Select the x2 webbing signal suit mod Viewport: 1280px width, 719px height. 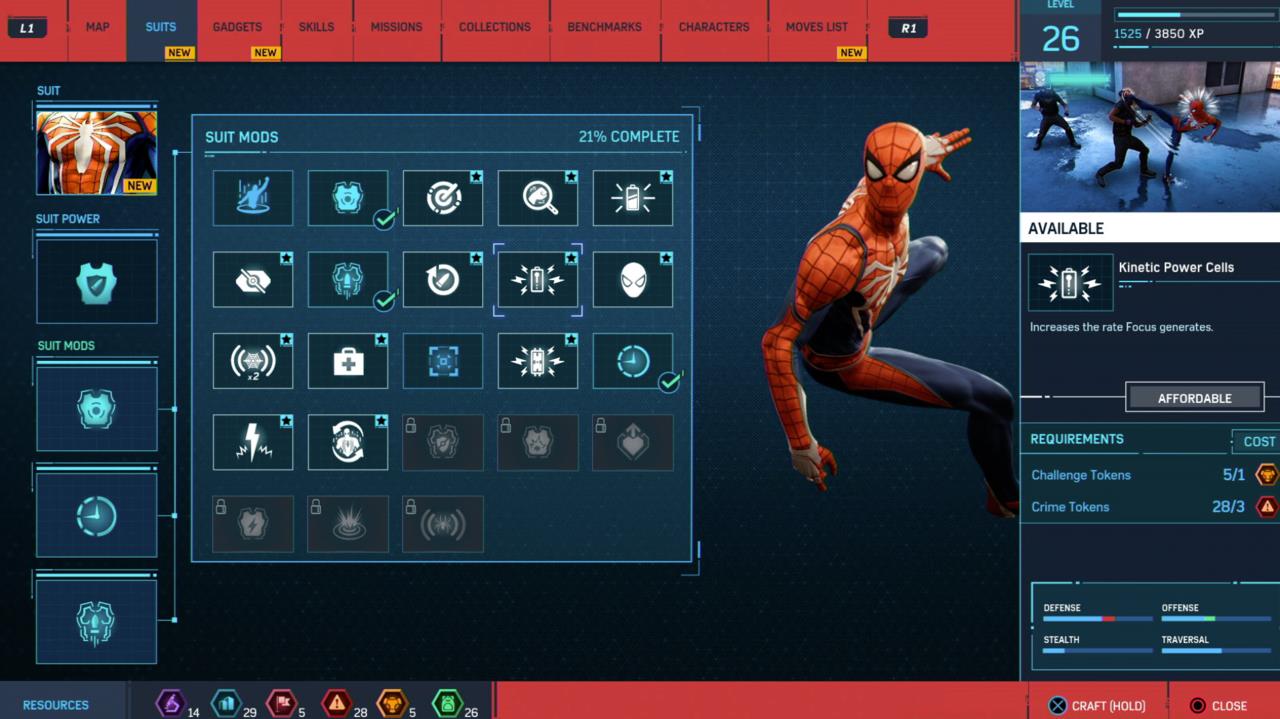click(252, 361)
